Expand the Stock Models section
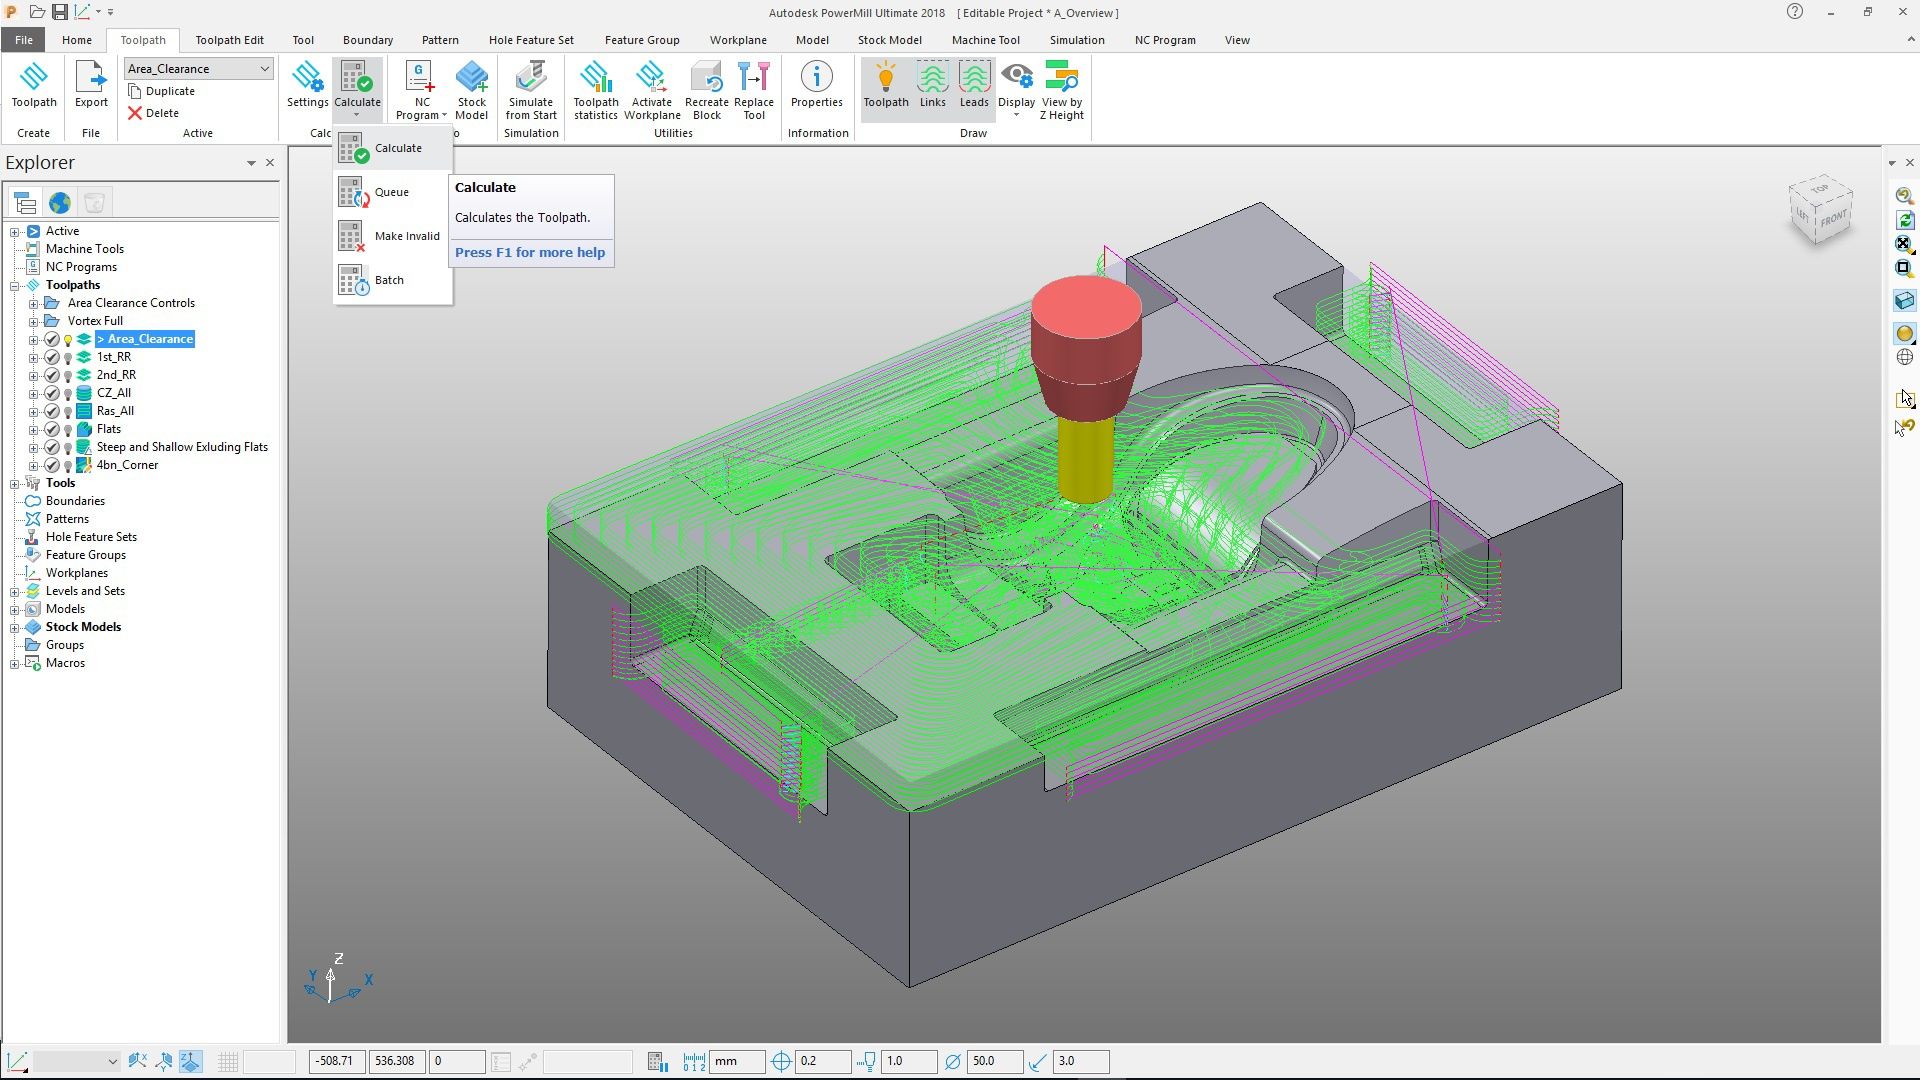Image resolution: width=1920 pixels, height=1080 pixels. 15,626
